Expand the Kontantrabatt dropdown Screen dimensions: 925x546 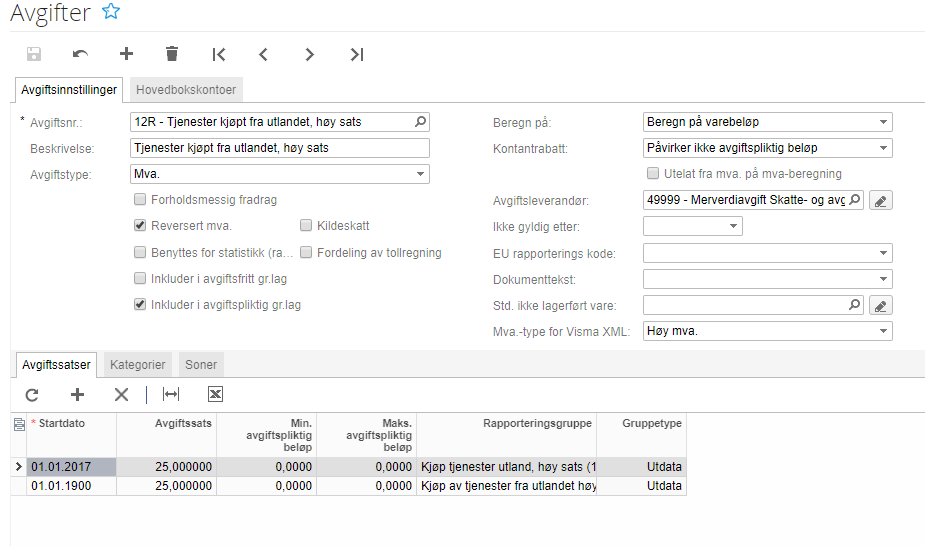pyautogui.click(x=883, y=148)
